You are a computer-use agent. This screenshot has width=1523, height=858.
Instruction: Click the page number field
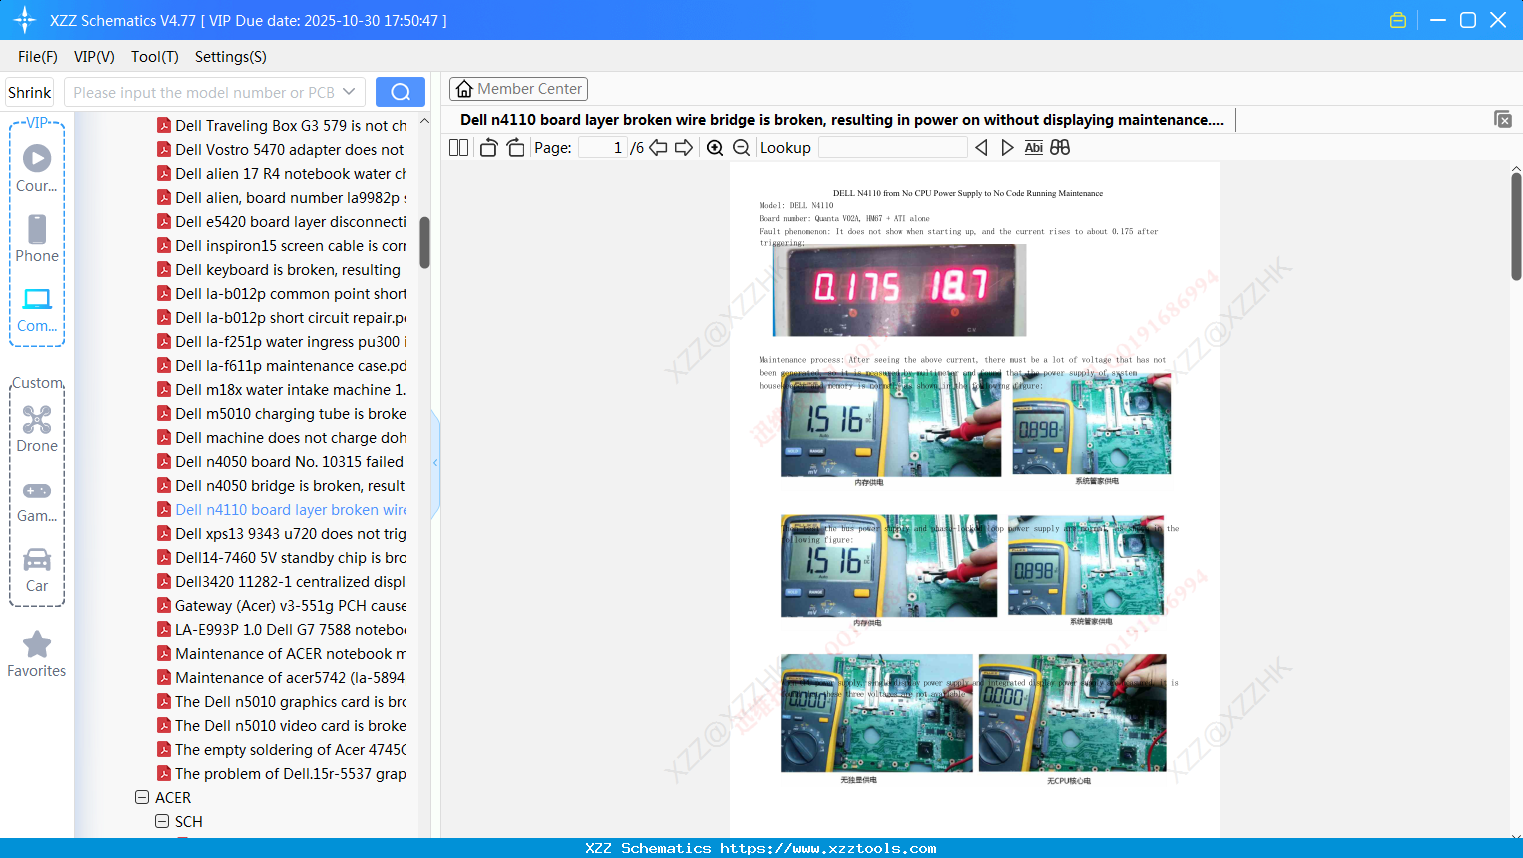point(603,147)
